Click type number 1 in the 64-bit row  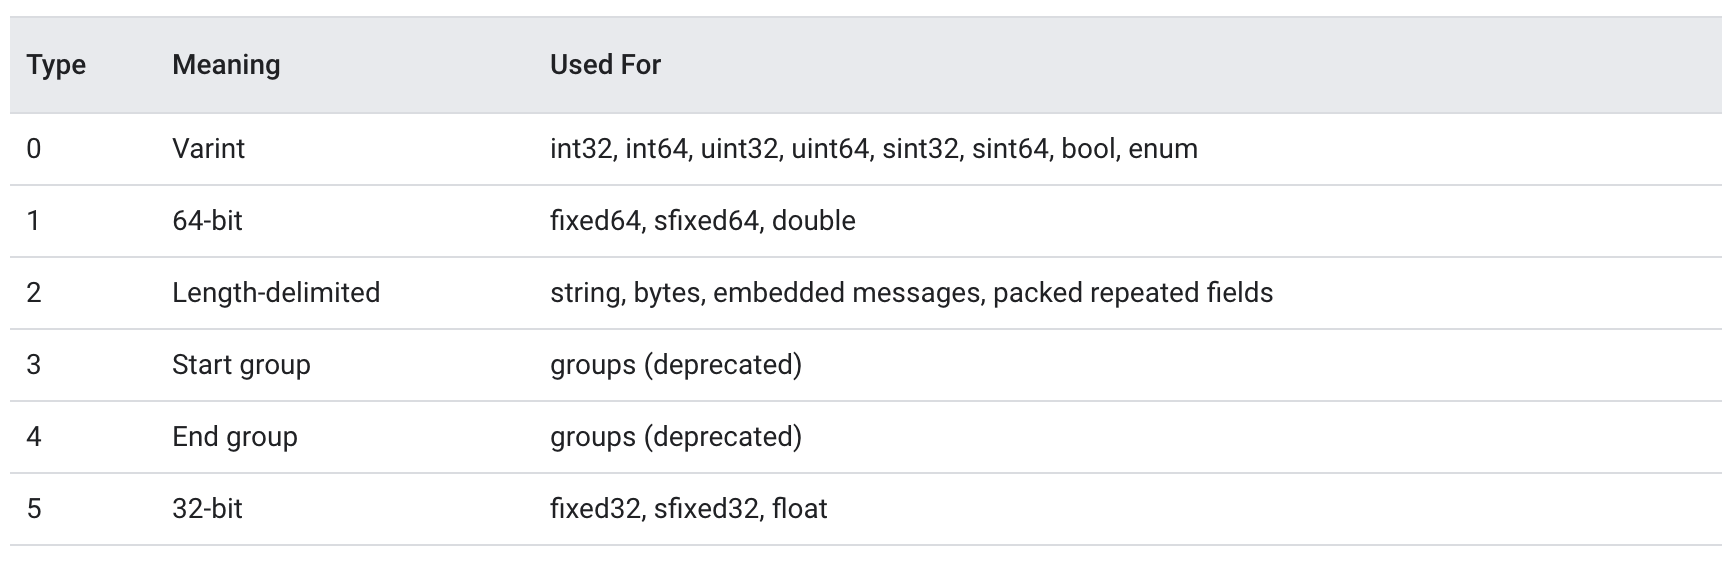pyautogui.click(x=34, y=221)
